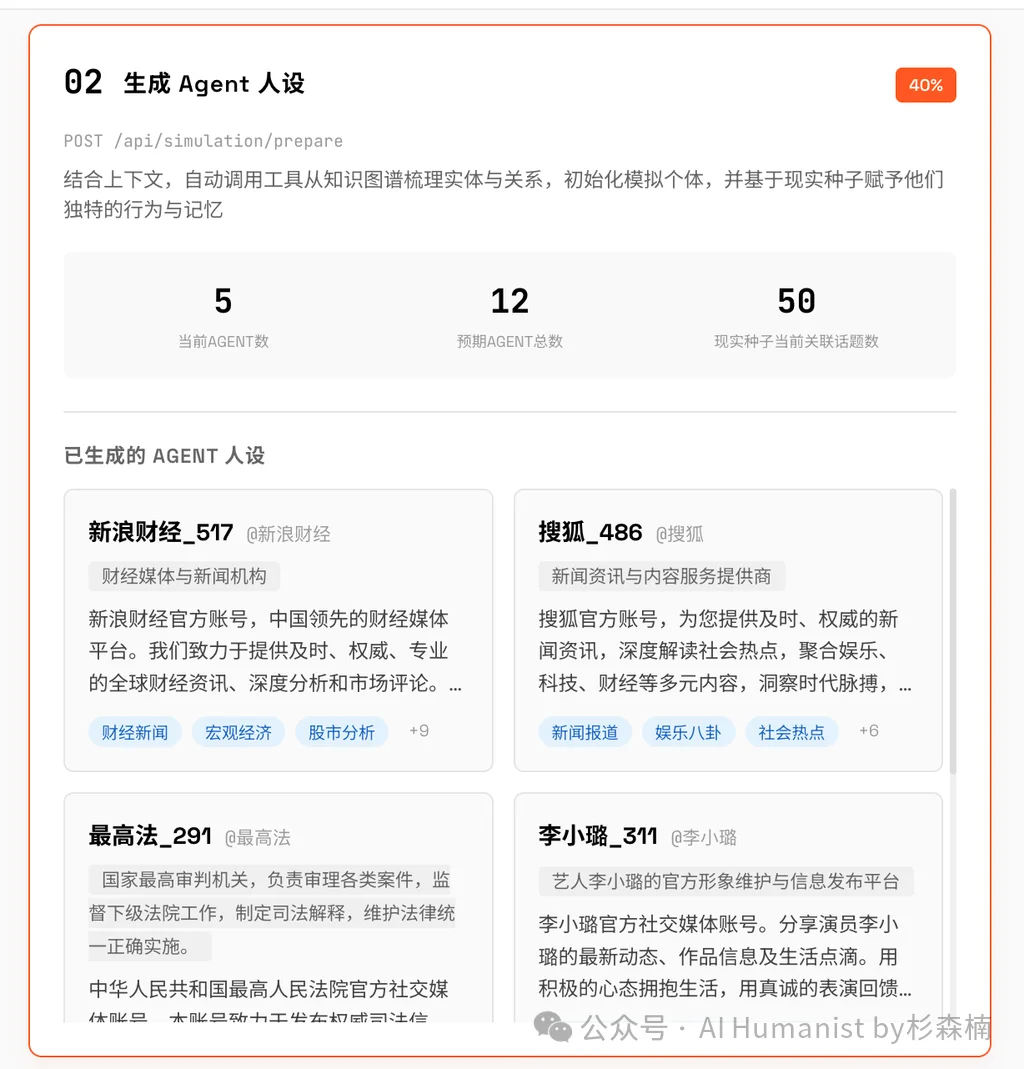Click the @李小璐 username handle
The height and width of the screenshot is (1069, 1024).
coord(703,838)
